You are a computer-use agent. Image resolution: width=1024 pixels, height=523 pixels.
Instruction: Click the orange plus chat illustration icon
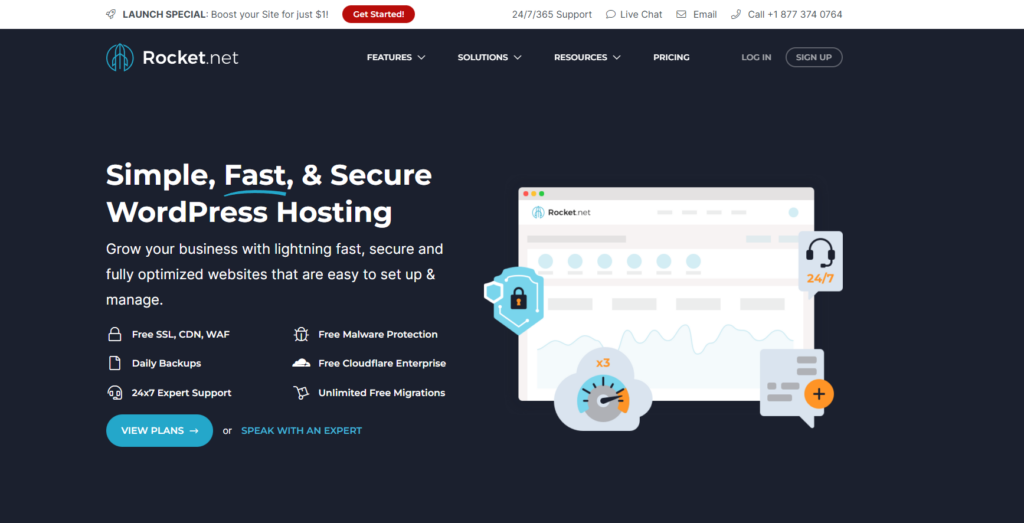pyautogui.click(x=819, y=394)
